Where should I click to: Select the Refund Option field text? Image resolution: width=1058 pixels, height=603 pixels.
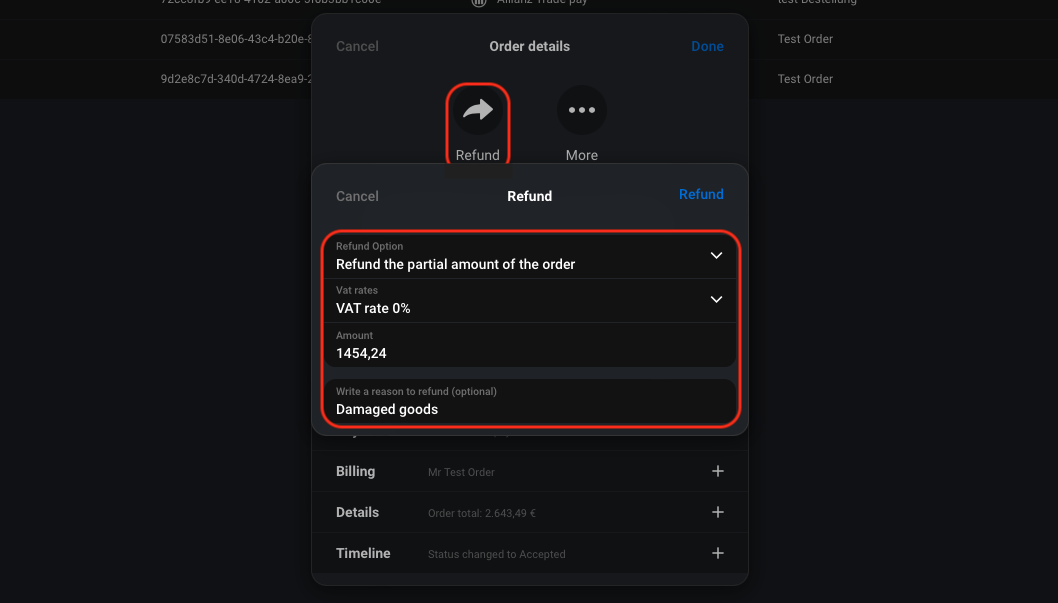click(455, 264)
